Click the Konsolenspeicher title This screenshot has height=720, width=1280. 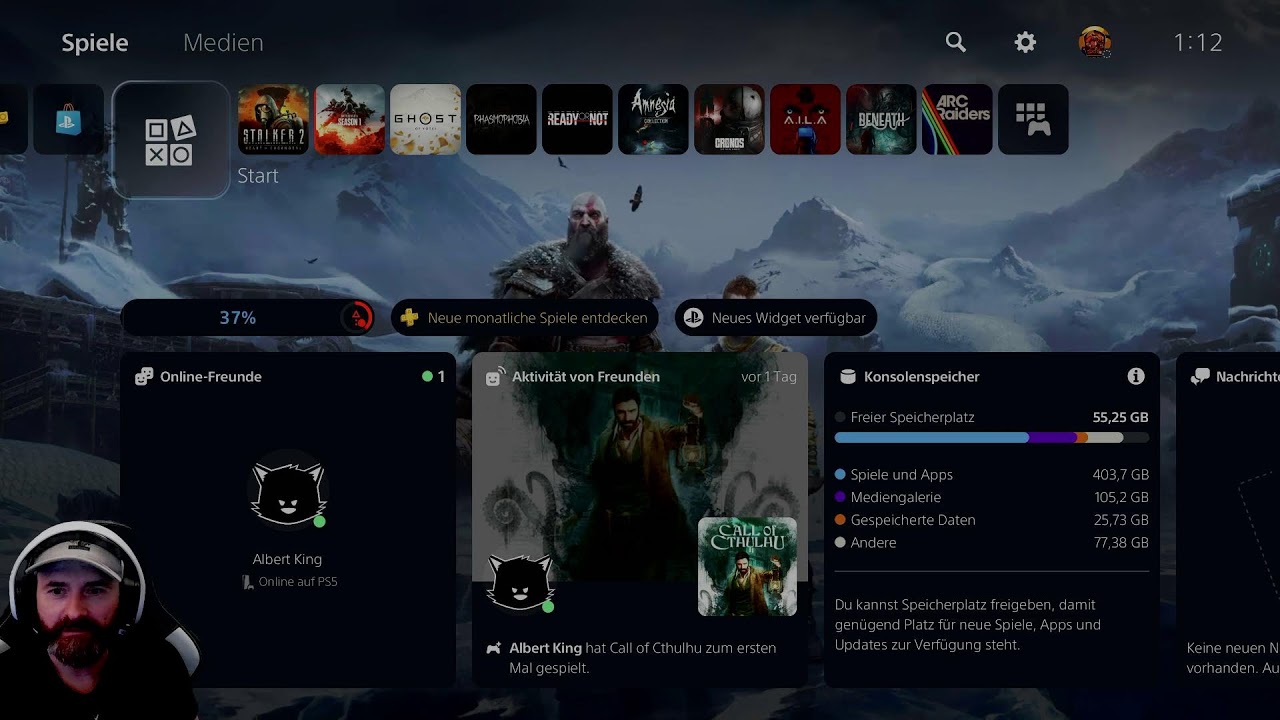tap(922, 377)
